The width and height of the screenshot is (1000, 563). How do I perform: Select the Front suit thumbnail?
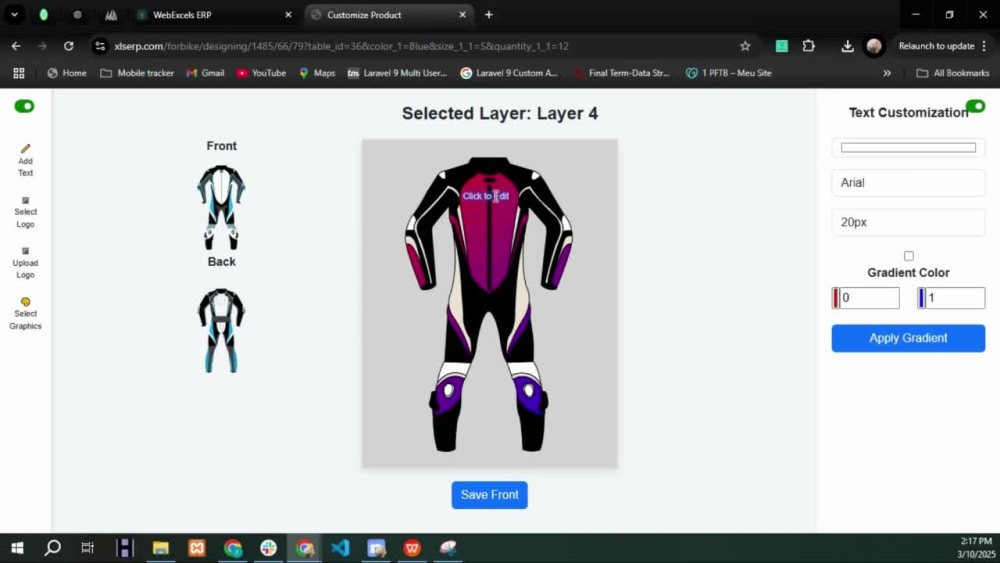tap(221, 207)
